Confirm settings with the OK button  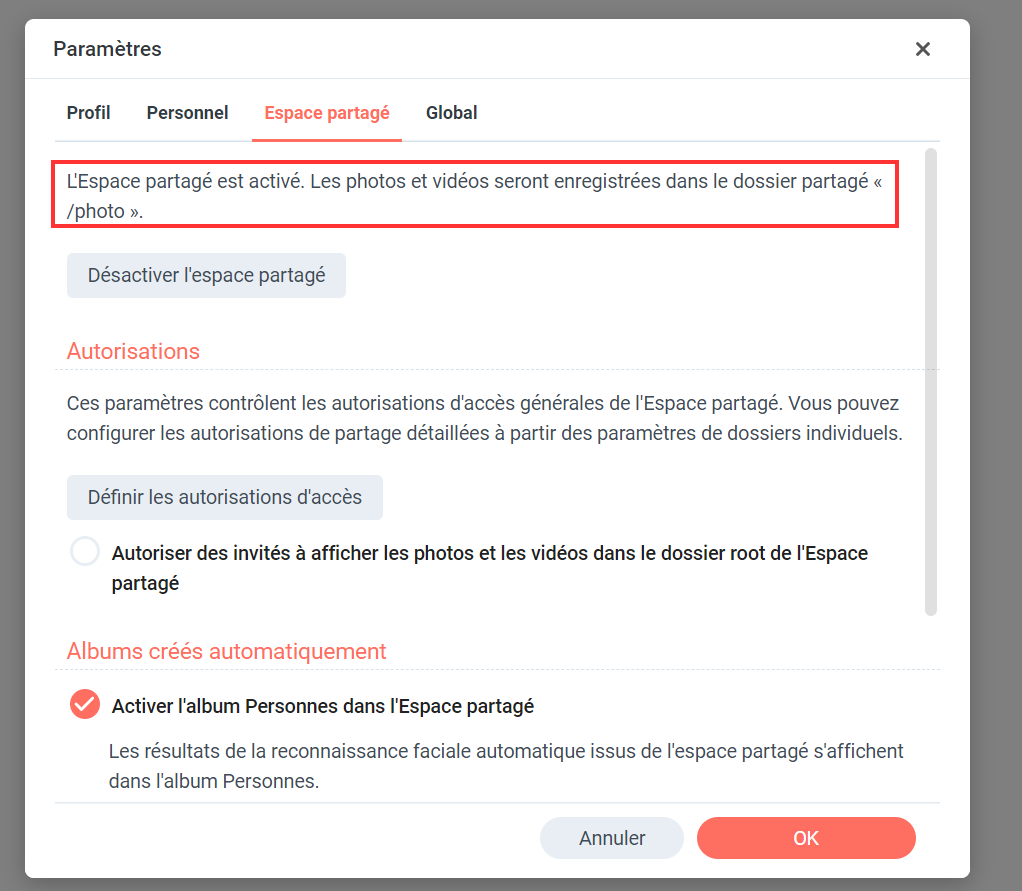(x=806, y=838)
